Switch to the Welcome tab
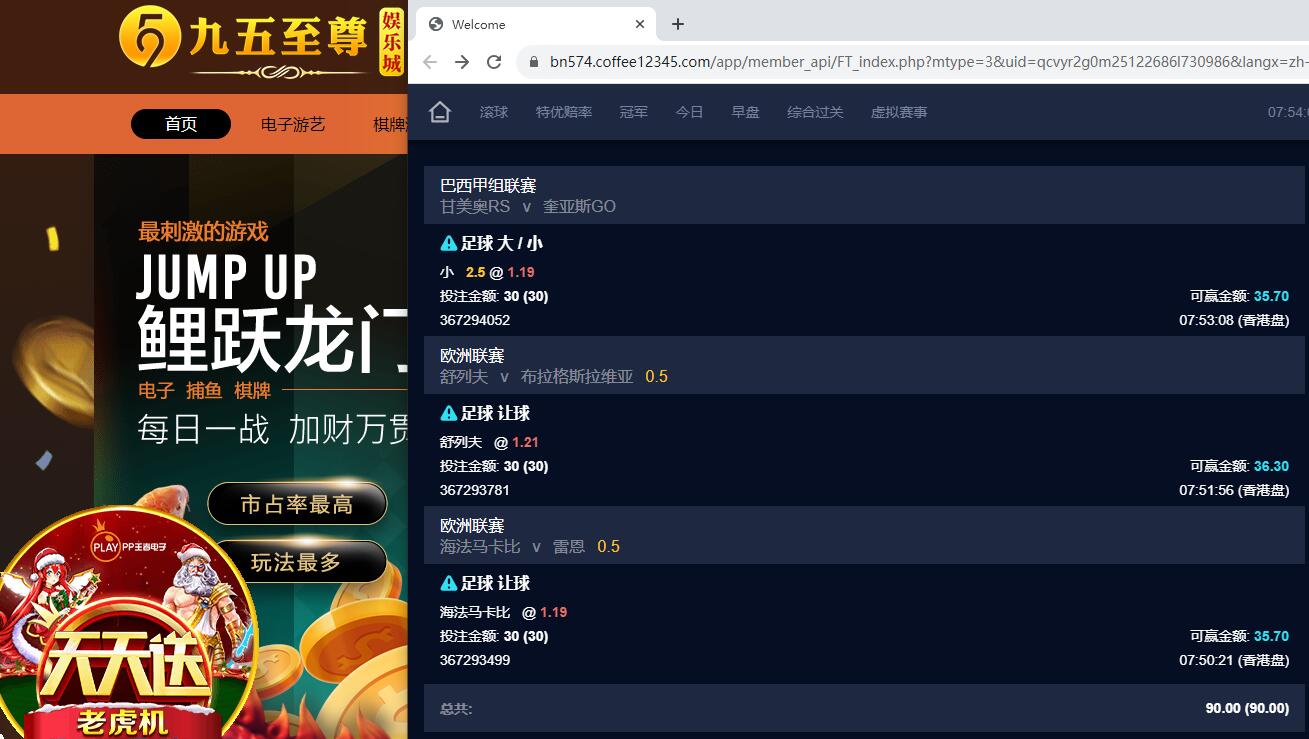This screenshot has width=1309, height=739. click(535, 24)
